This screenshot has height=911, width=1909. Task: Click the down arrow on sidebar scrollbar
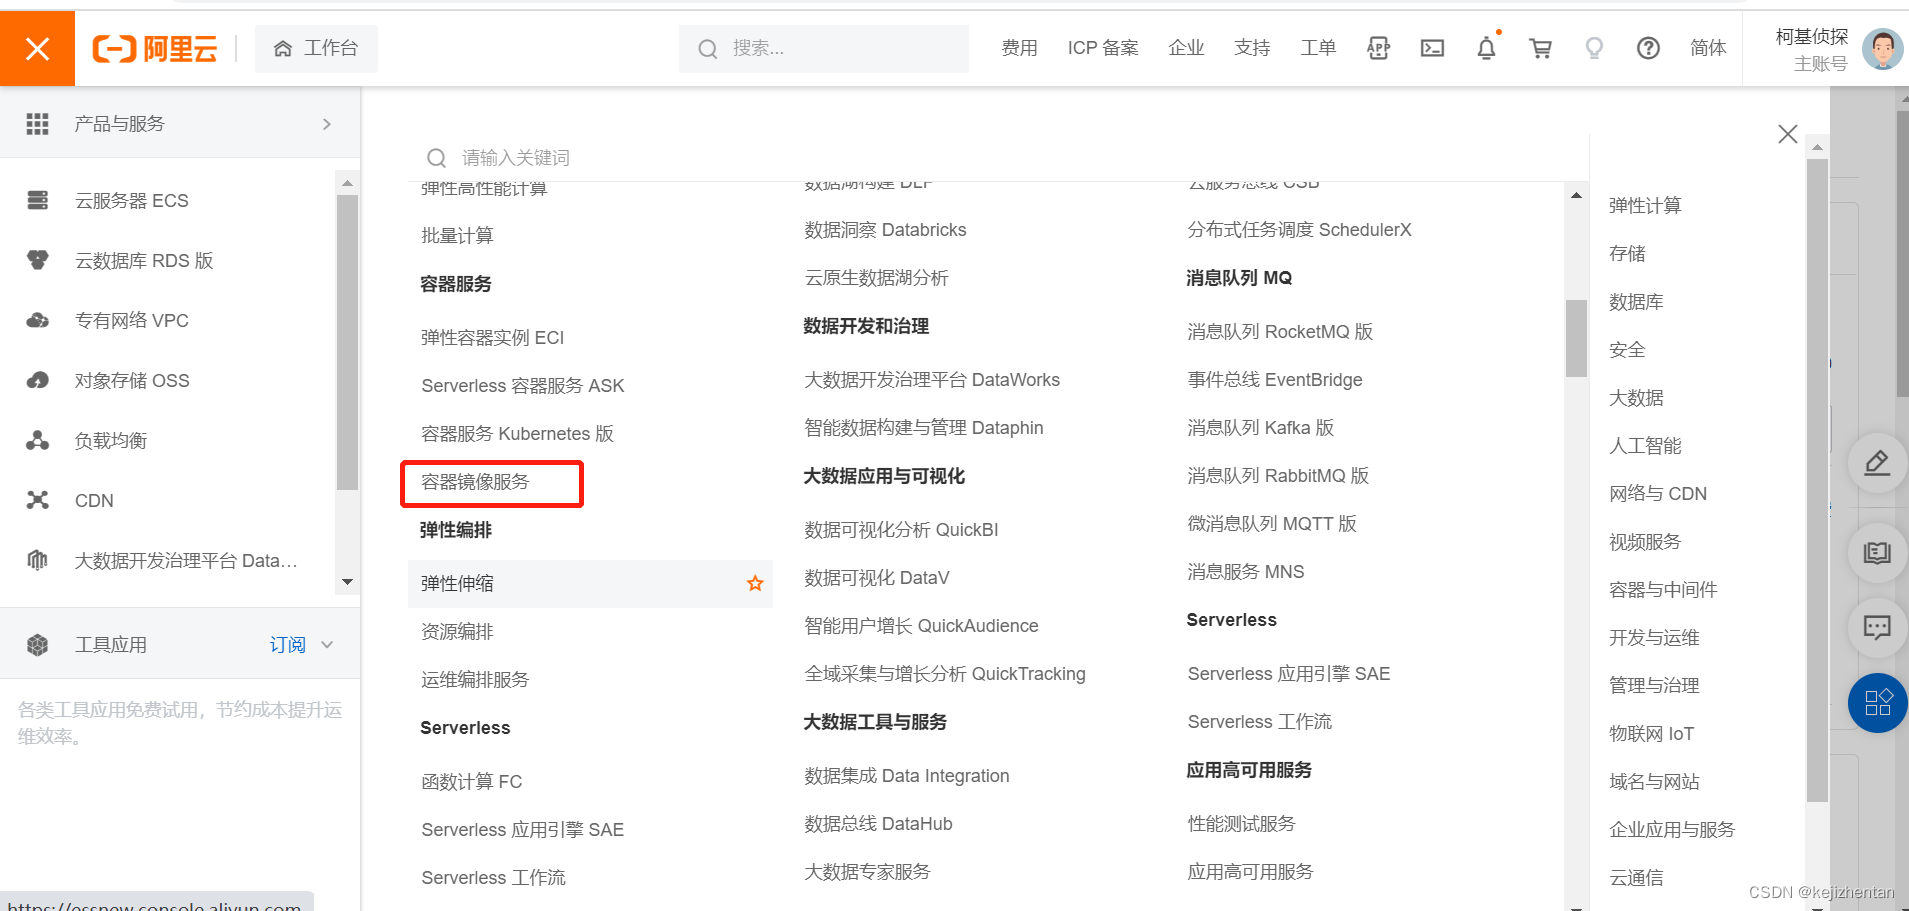(x=347, y=582)
